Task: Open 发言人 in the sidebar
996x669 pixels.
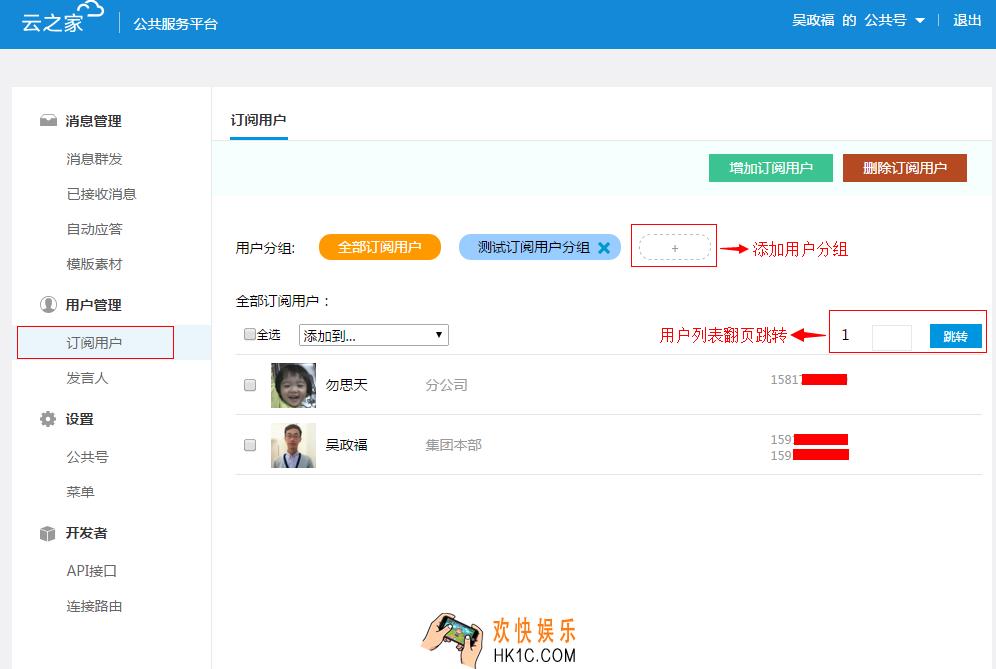Action: (87, 378)
